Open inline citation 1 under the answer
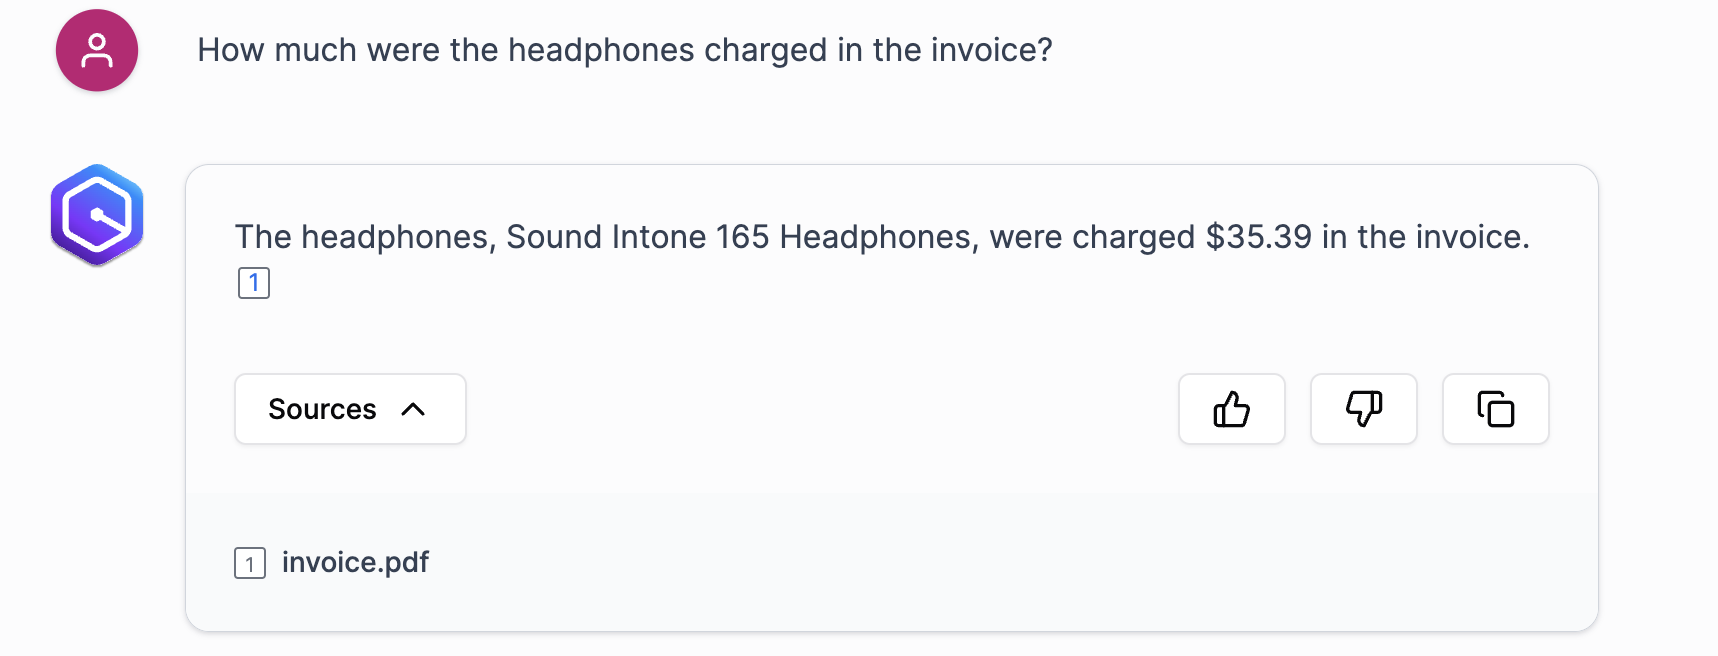 tap(254, 283)
